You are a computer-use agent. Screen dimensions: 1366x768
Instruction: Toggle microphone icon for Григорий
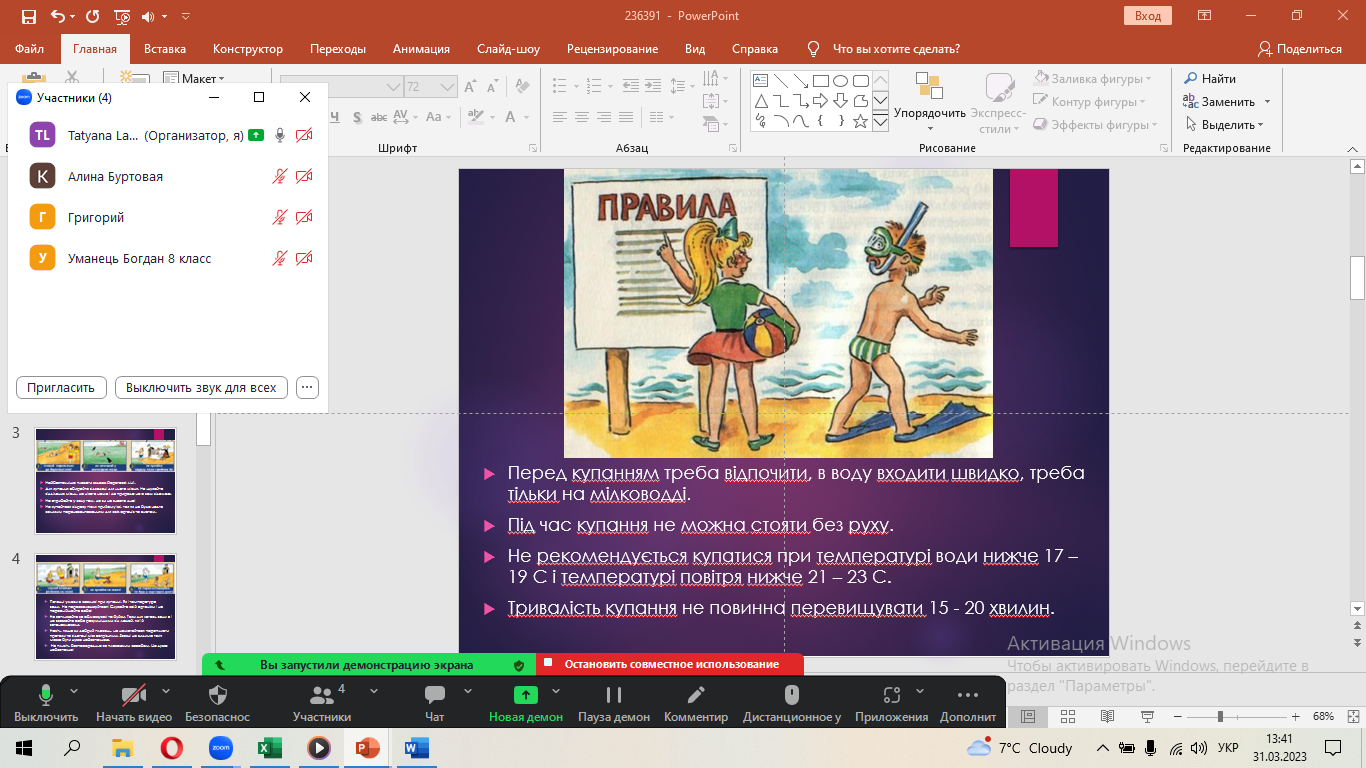tap(280, 217)
